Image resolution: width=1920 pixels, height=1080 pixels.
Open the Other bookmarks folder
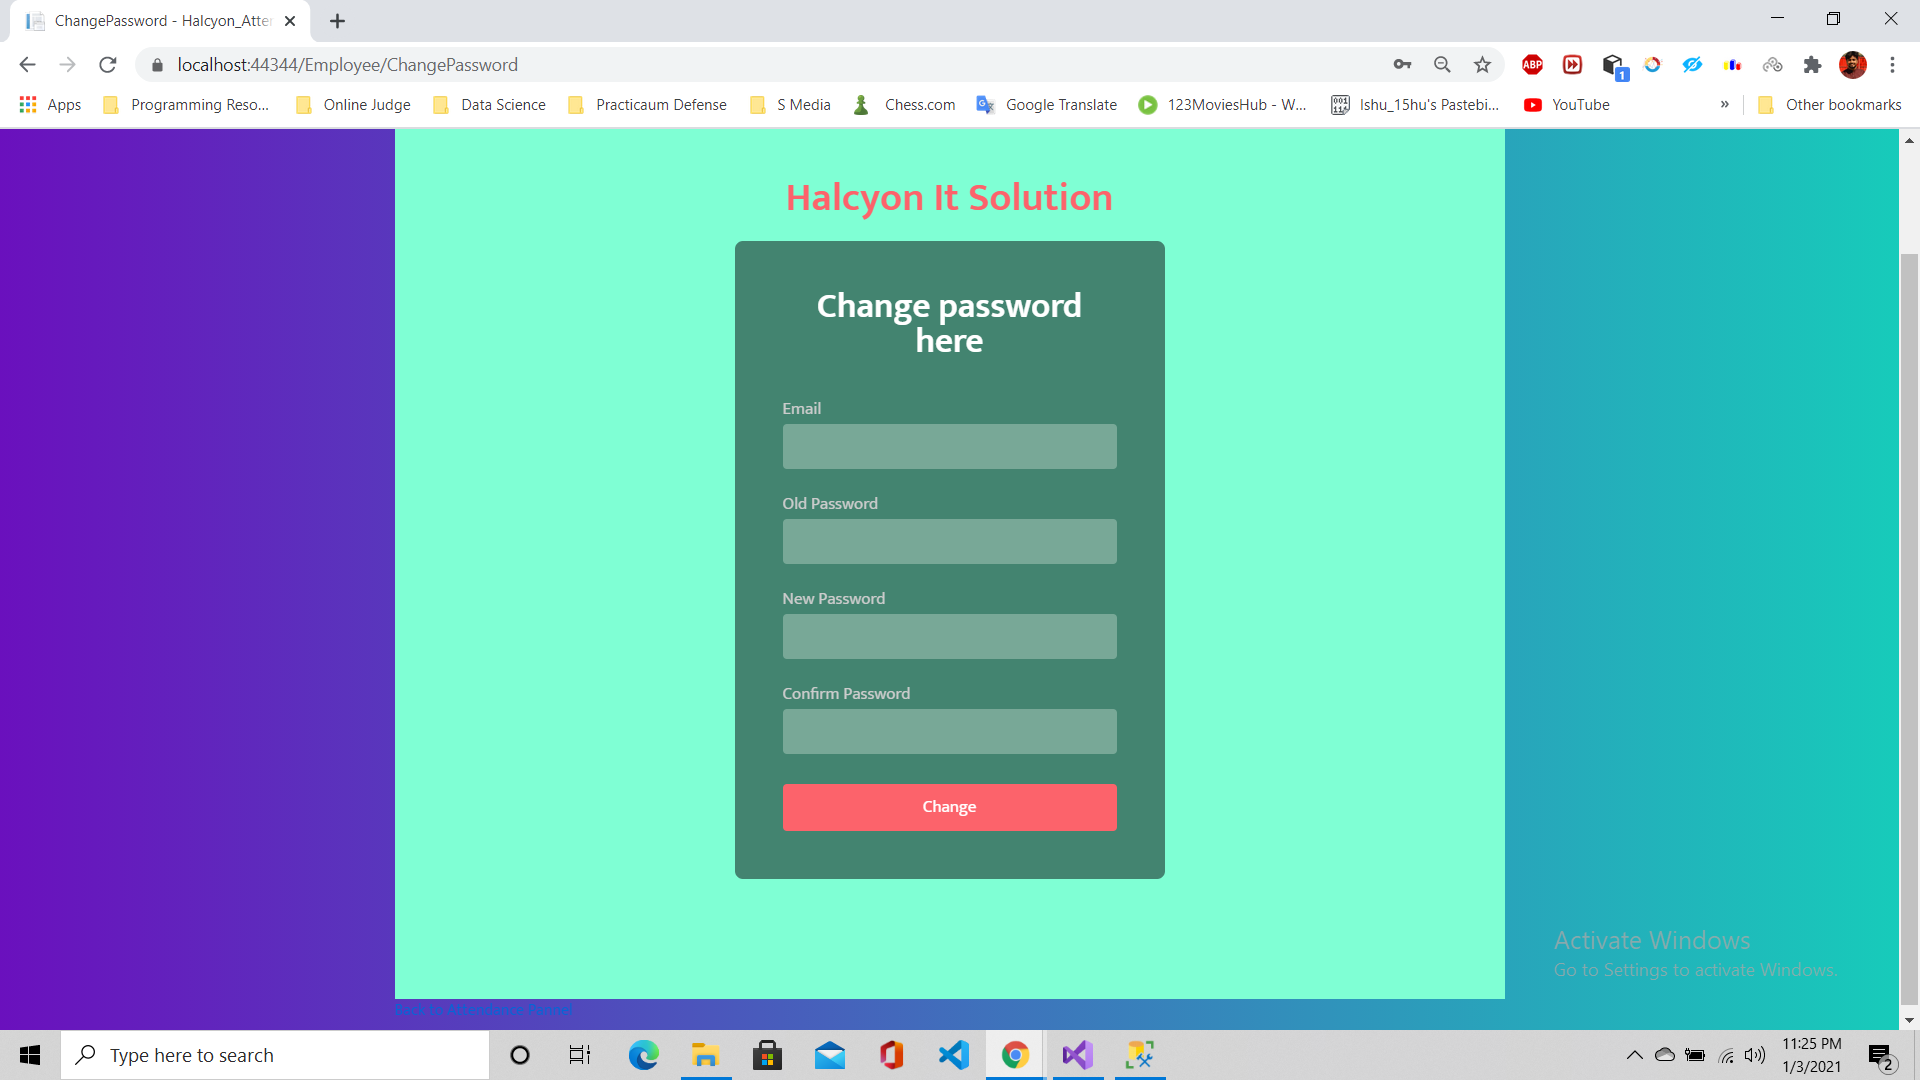coord(1830,105)
